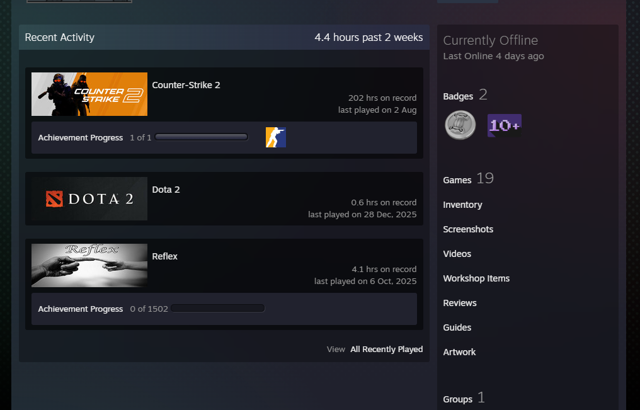Click Reflex Achievement Progress label
The width and height of the screenshot is (640, 410).
[x=80, y=309]
